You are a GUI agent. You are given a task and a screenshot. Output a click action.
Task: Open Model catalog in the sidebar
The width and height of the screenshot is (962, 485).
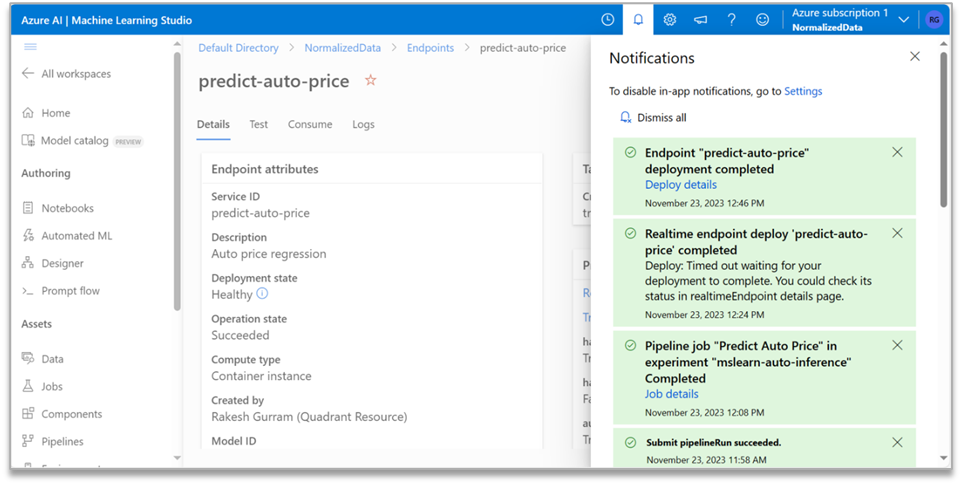74,140
